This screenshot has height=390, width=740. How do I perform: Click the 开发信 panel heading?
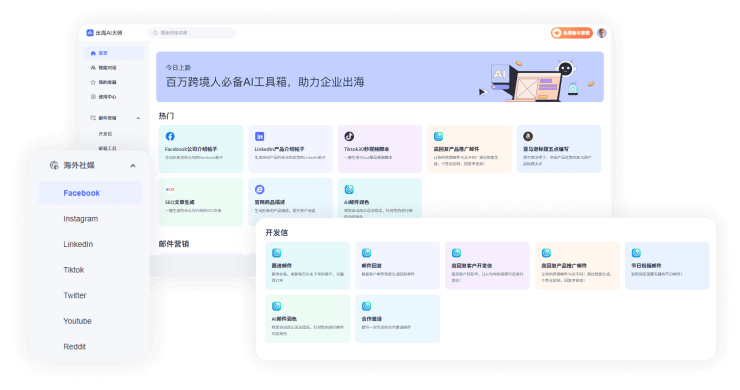click(277, 232)
